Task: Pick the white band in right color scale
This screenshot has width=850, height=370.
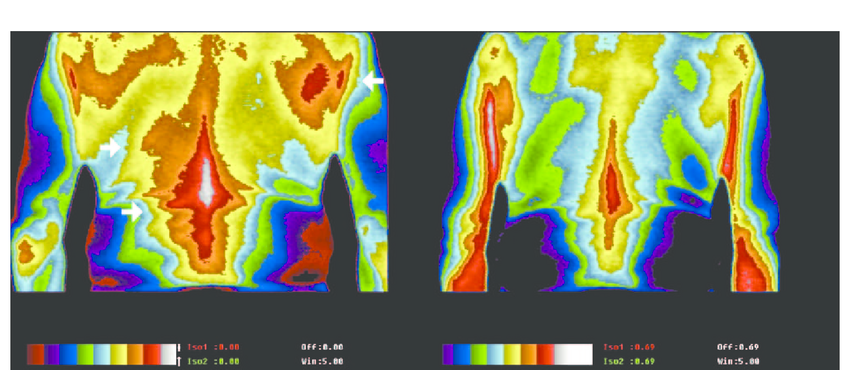Action: pos(574,354)
